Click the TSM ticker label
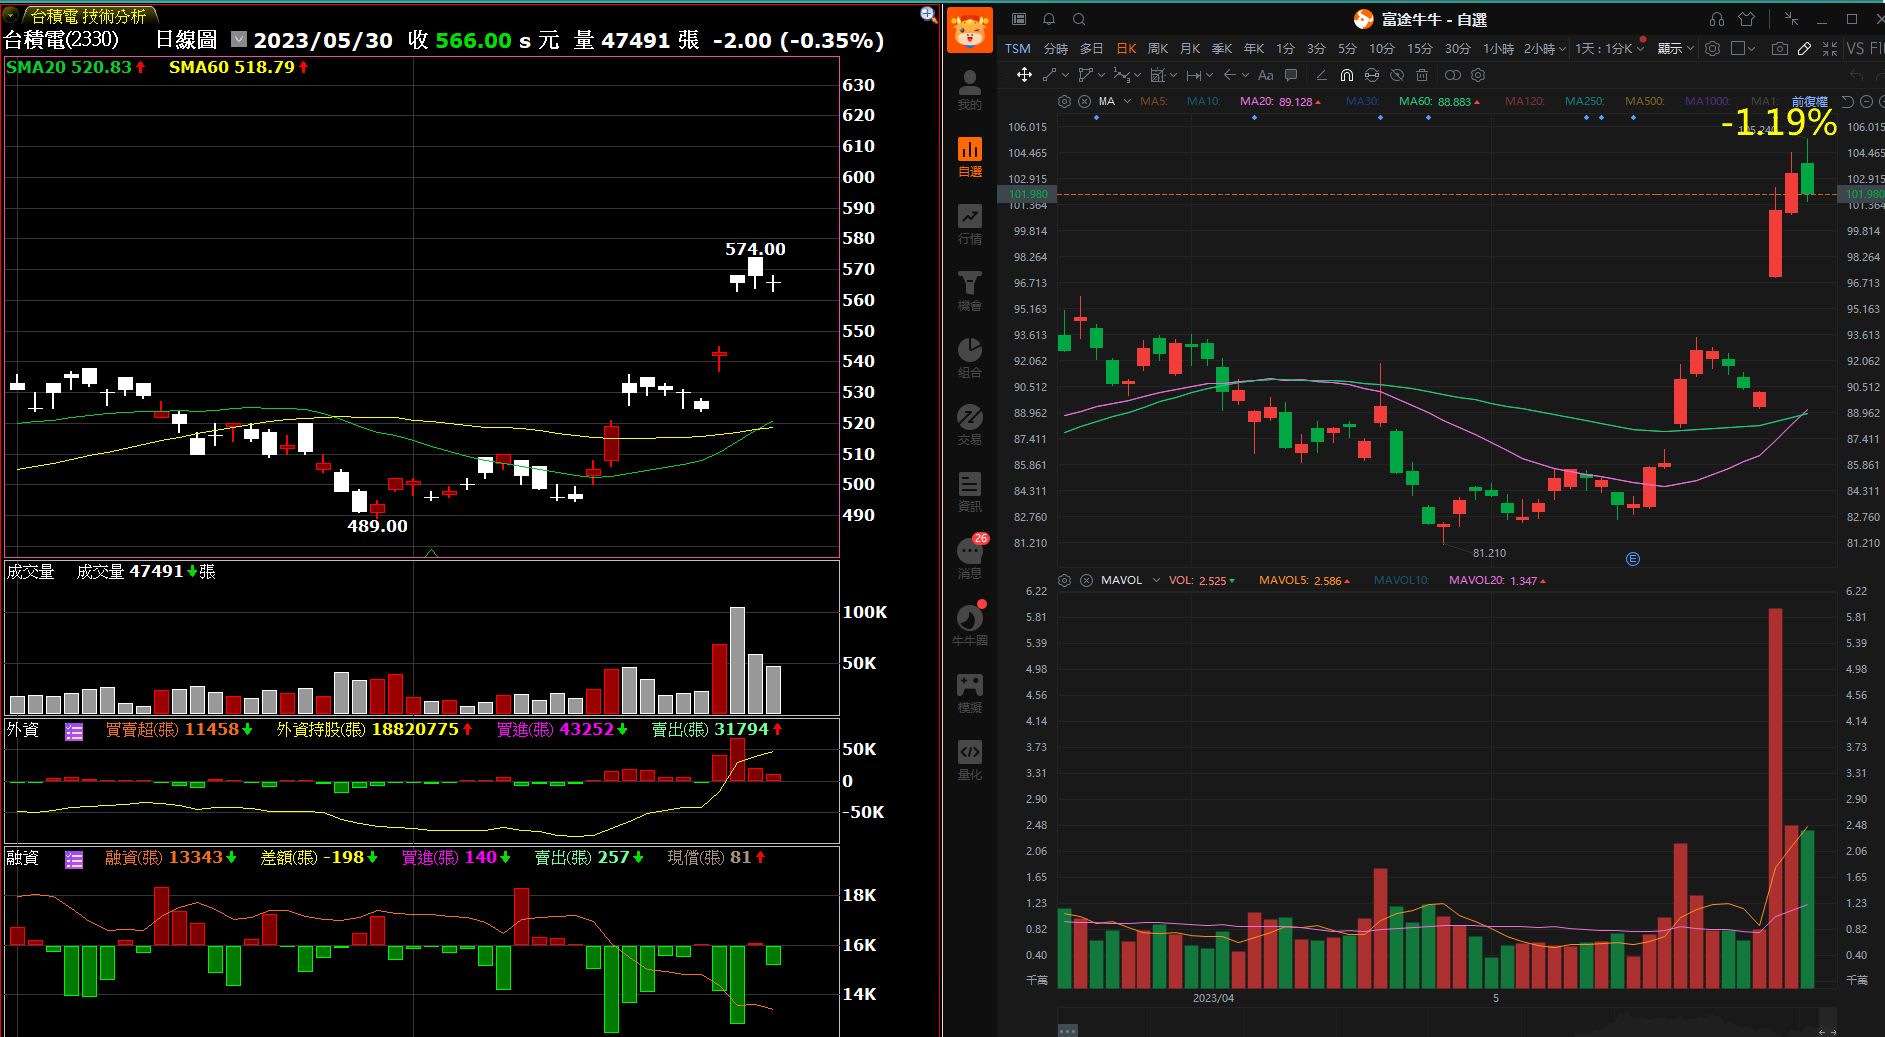 [x=1018, y=48]
